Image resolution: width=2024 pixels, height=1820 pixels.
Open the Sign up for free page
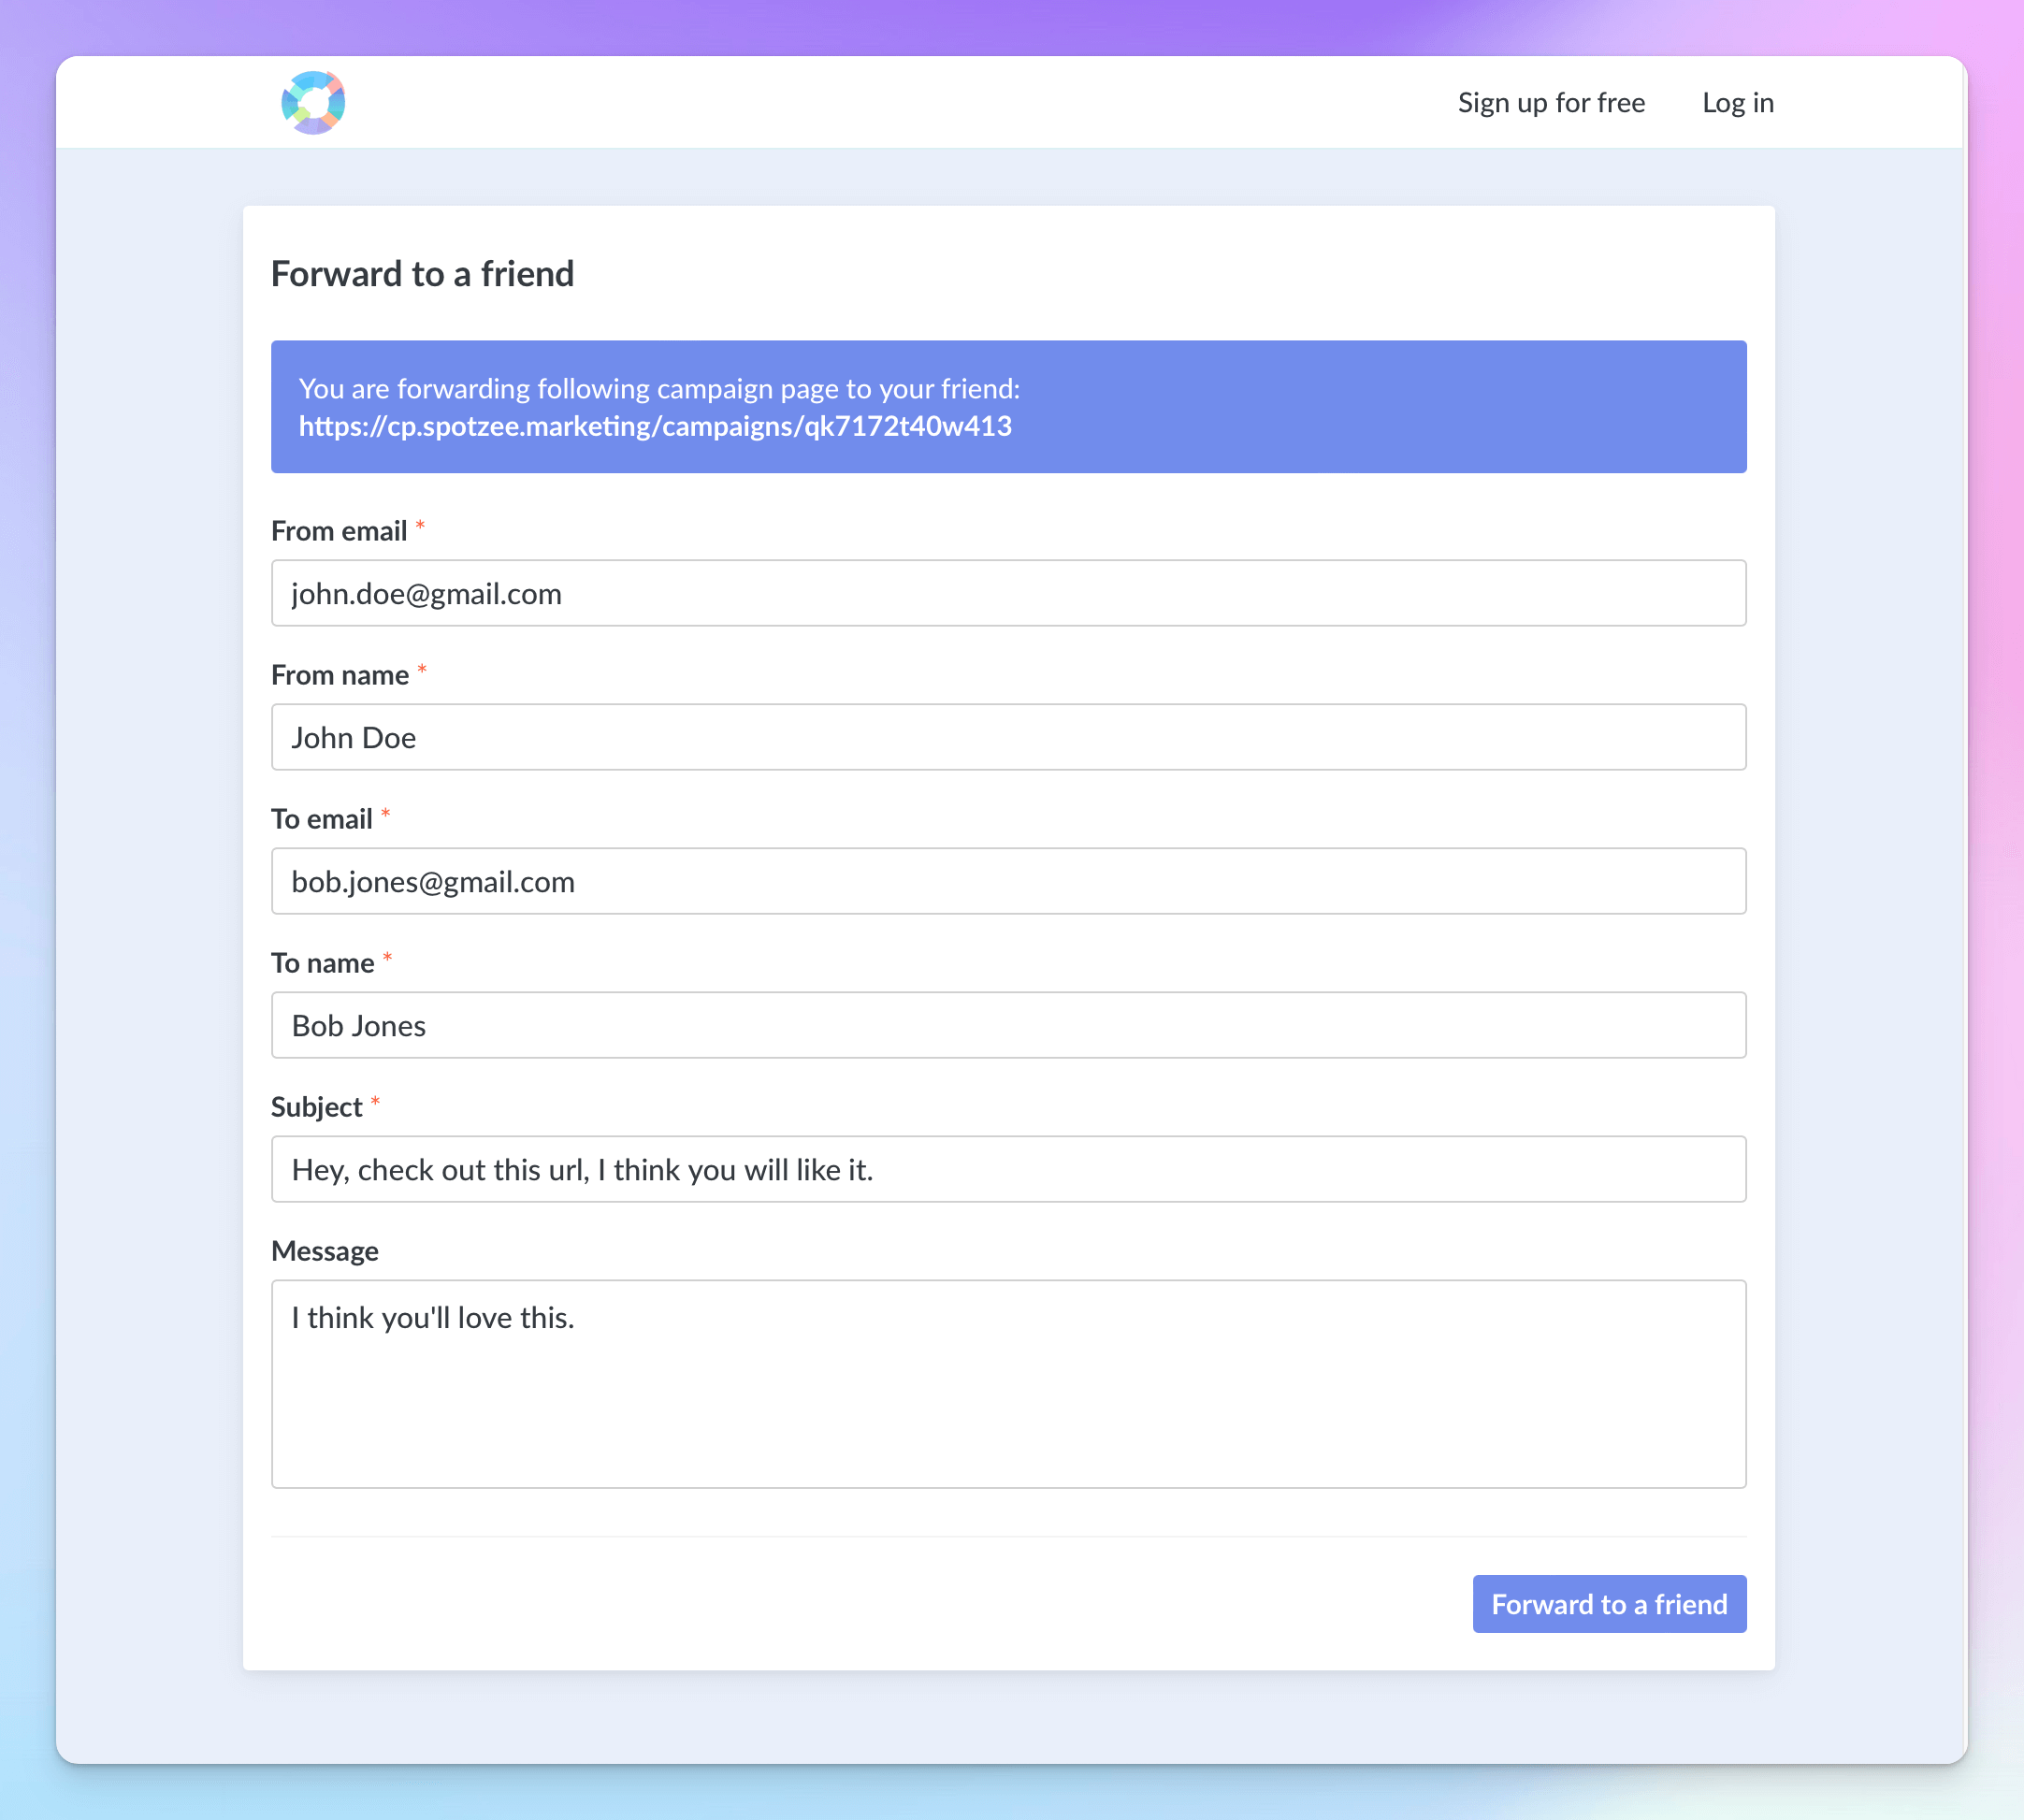(x=1550, y=103)
